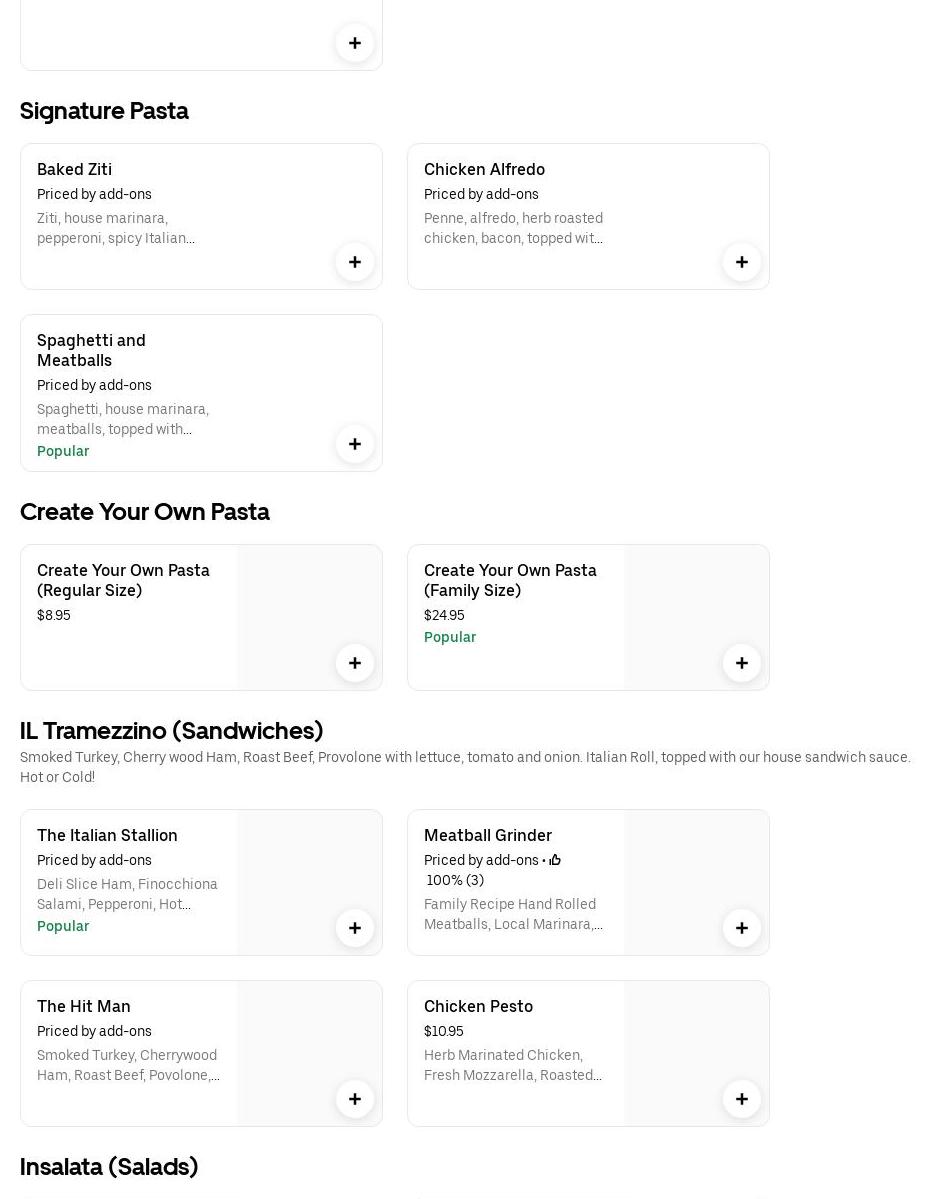Add Baked Ziti with plus icon
This screenshot has height=1199, width=944.
(x=355, y=262)
